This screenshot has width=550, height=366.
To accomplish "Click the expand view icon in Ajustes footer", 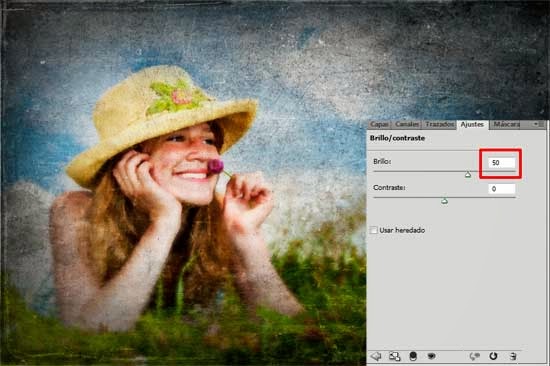I will coord(395,356).
